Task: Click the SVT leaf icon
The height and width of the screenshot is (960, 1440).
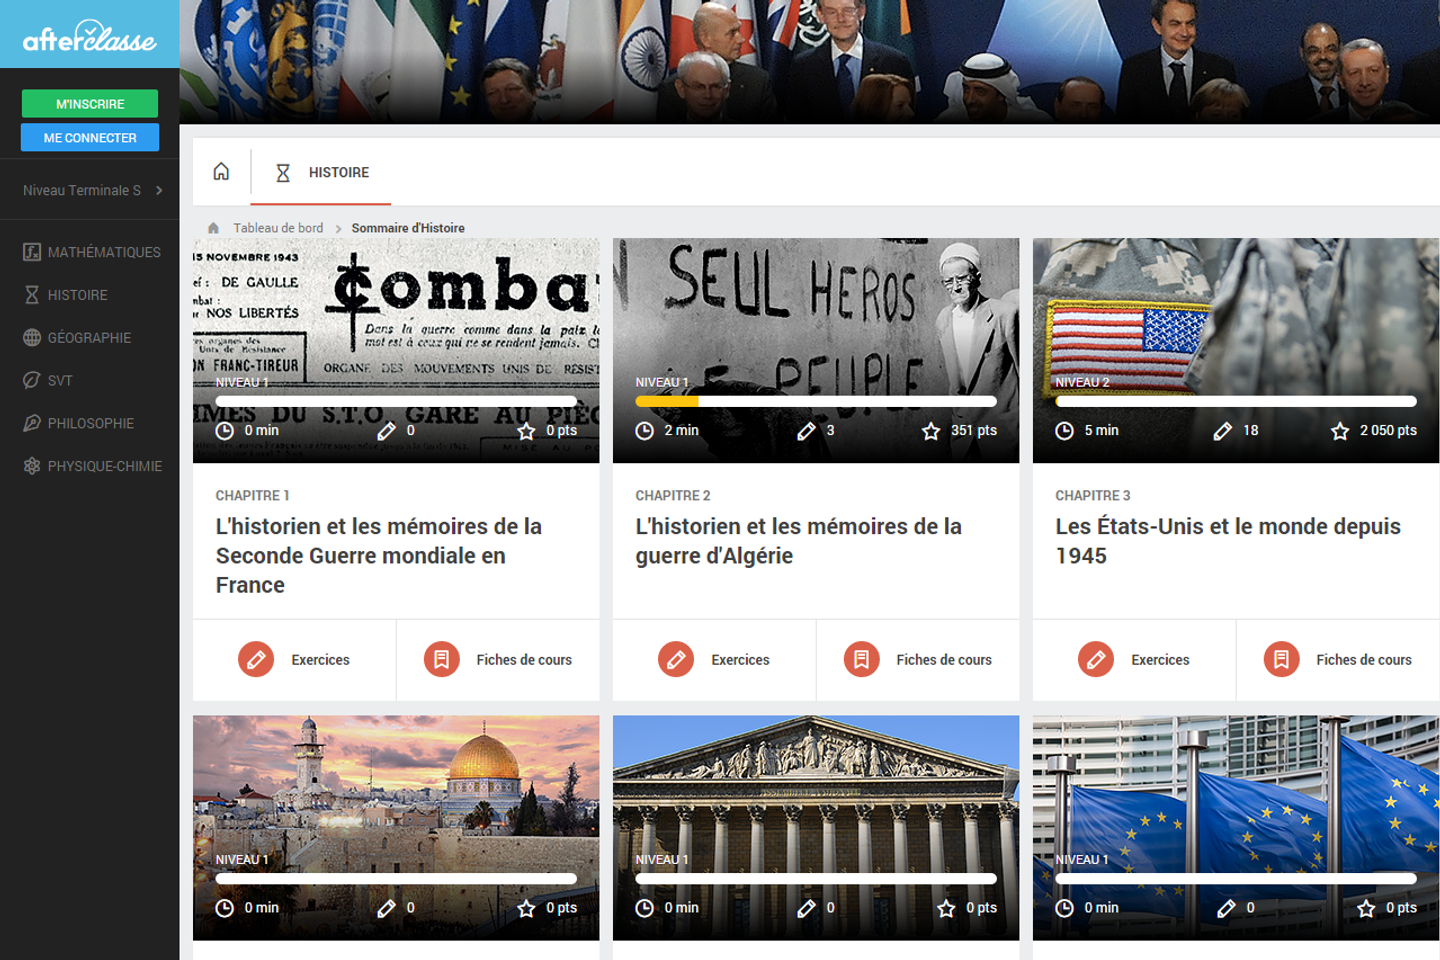Action: pyautogui.click(x=32, y=380)
